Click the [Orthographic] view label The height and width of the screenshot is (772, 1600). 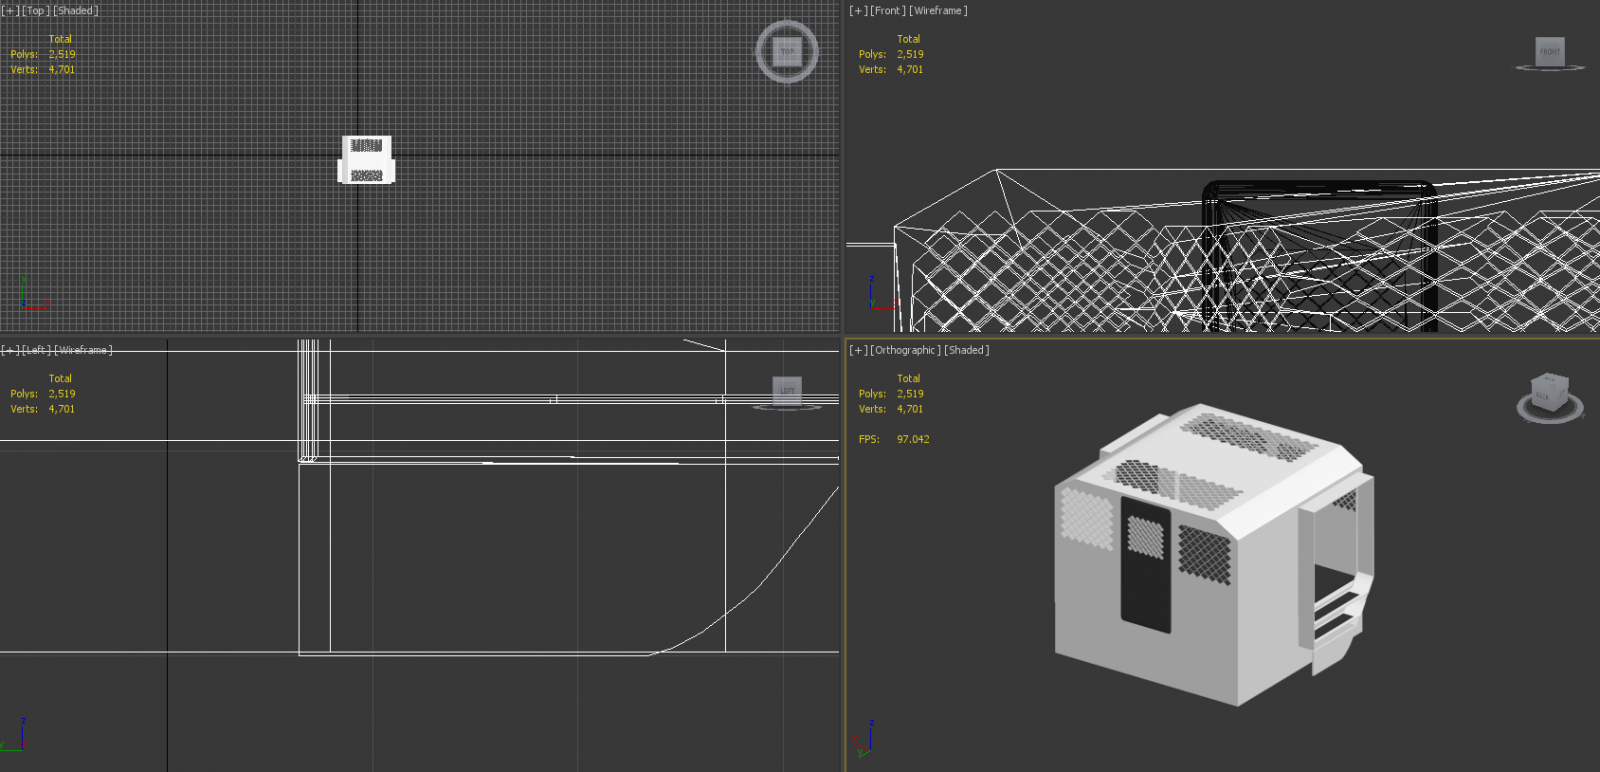coord(905,350)
